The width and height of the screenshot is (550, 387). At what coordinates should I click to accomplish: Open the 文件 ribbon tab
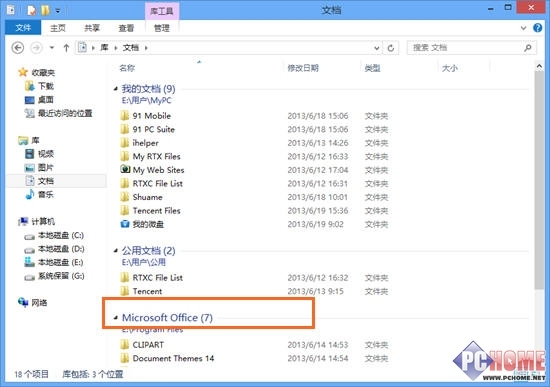[23, 28]
